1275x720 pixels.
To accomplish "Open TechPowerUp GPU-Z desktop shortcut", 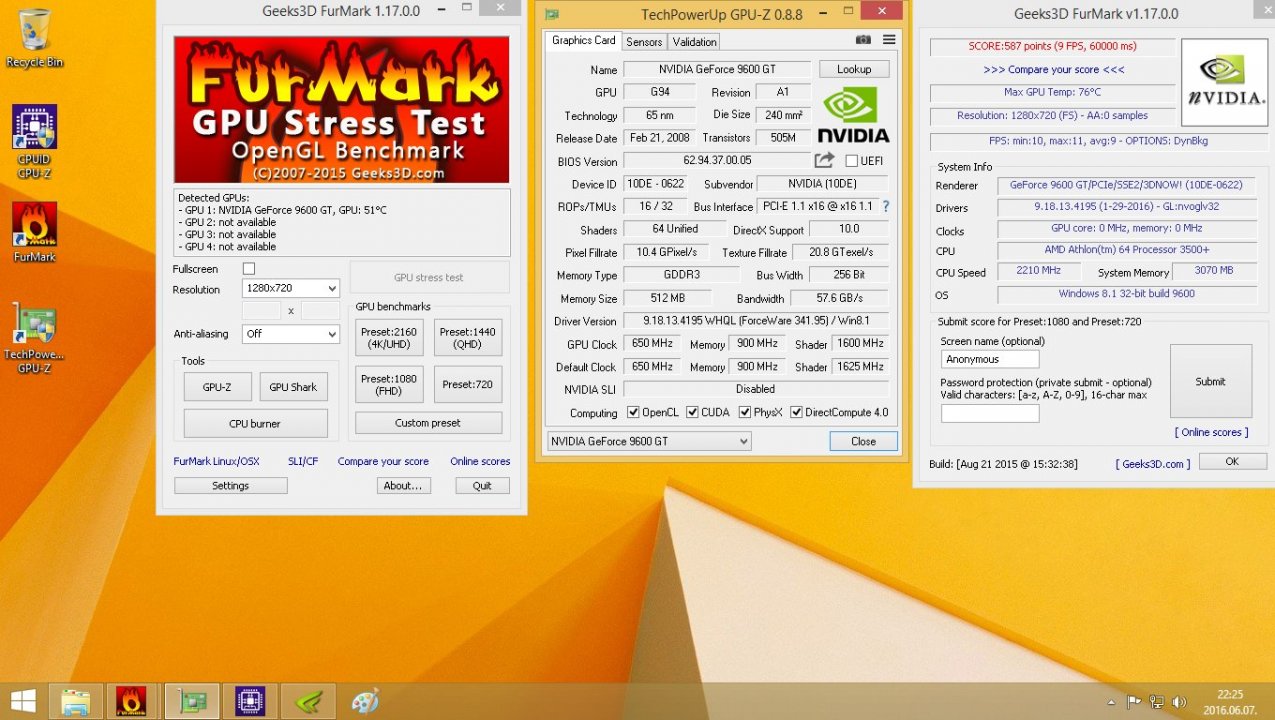I will tap(34, 337).
